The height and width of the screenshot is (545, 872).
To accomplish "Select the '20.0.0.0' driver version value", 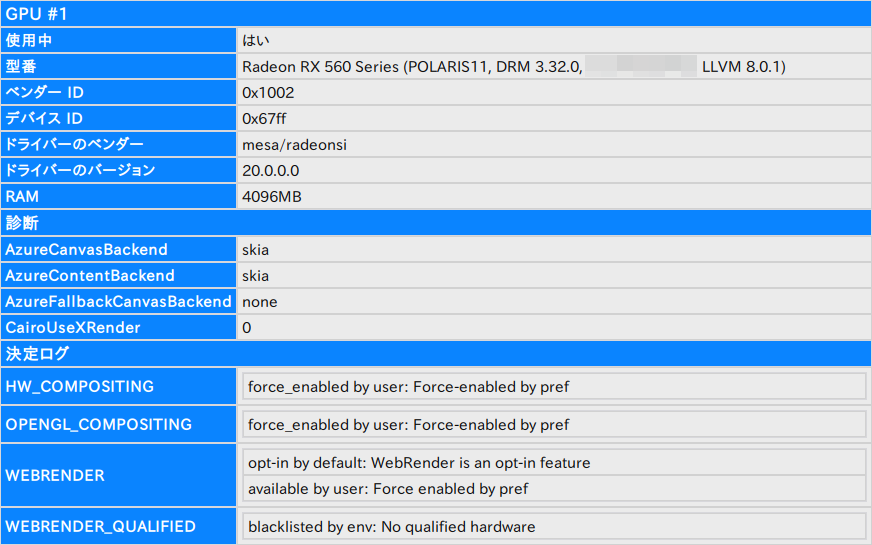I will 270,170.
